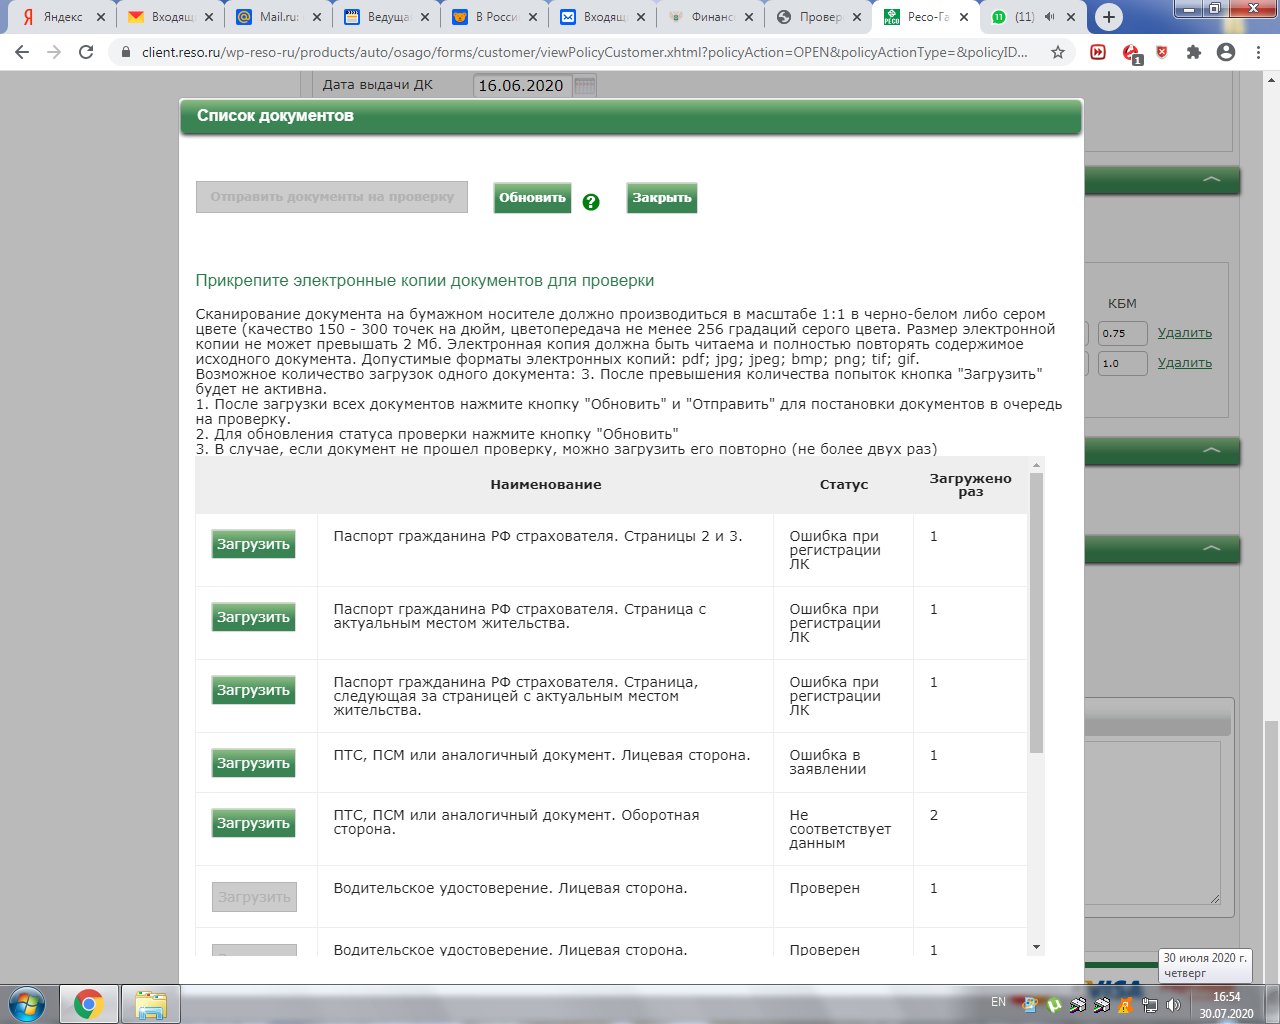Close the Яндекс browser tab
The image size is (1280, 1024).
pyautogui.click(x=99, y=17)
